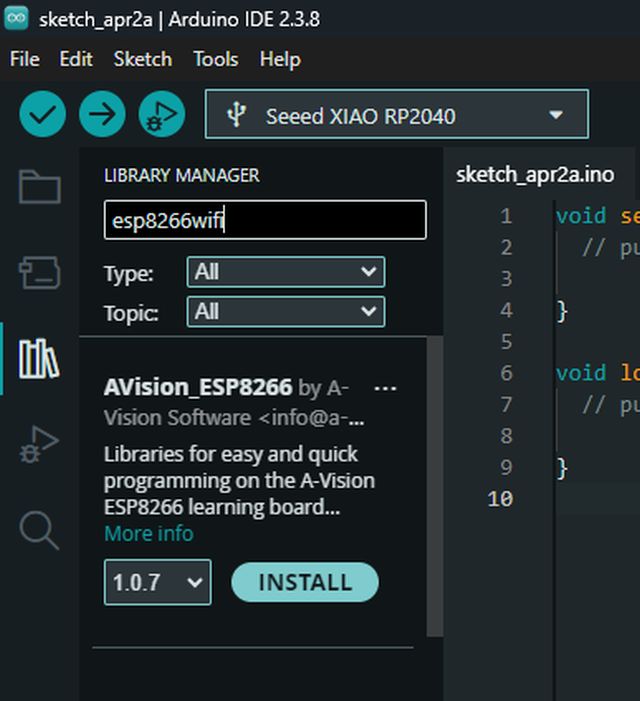
Task: Click the LIBRARY MANAGER panel heading
Action: [181, 175]
